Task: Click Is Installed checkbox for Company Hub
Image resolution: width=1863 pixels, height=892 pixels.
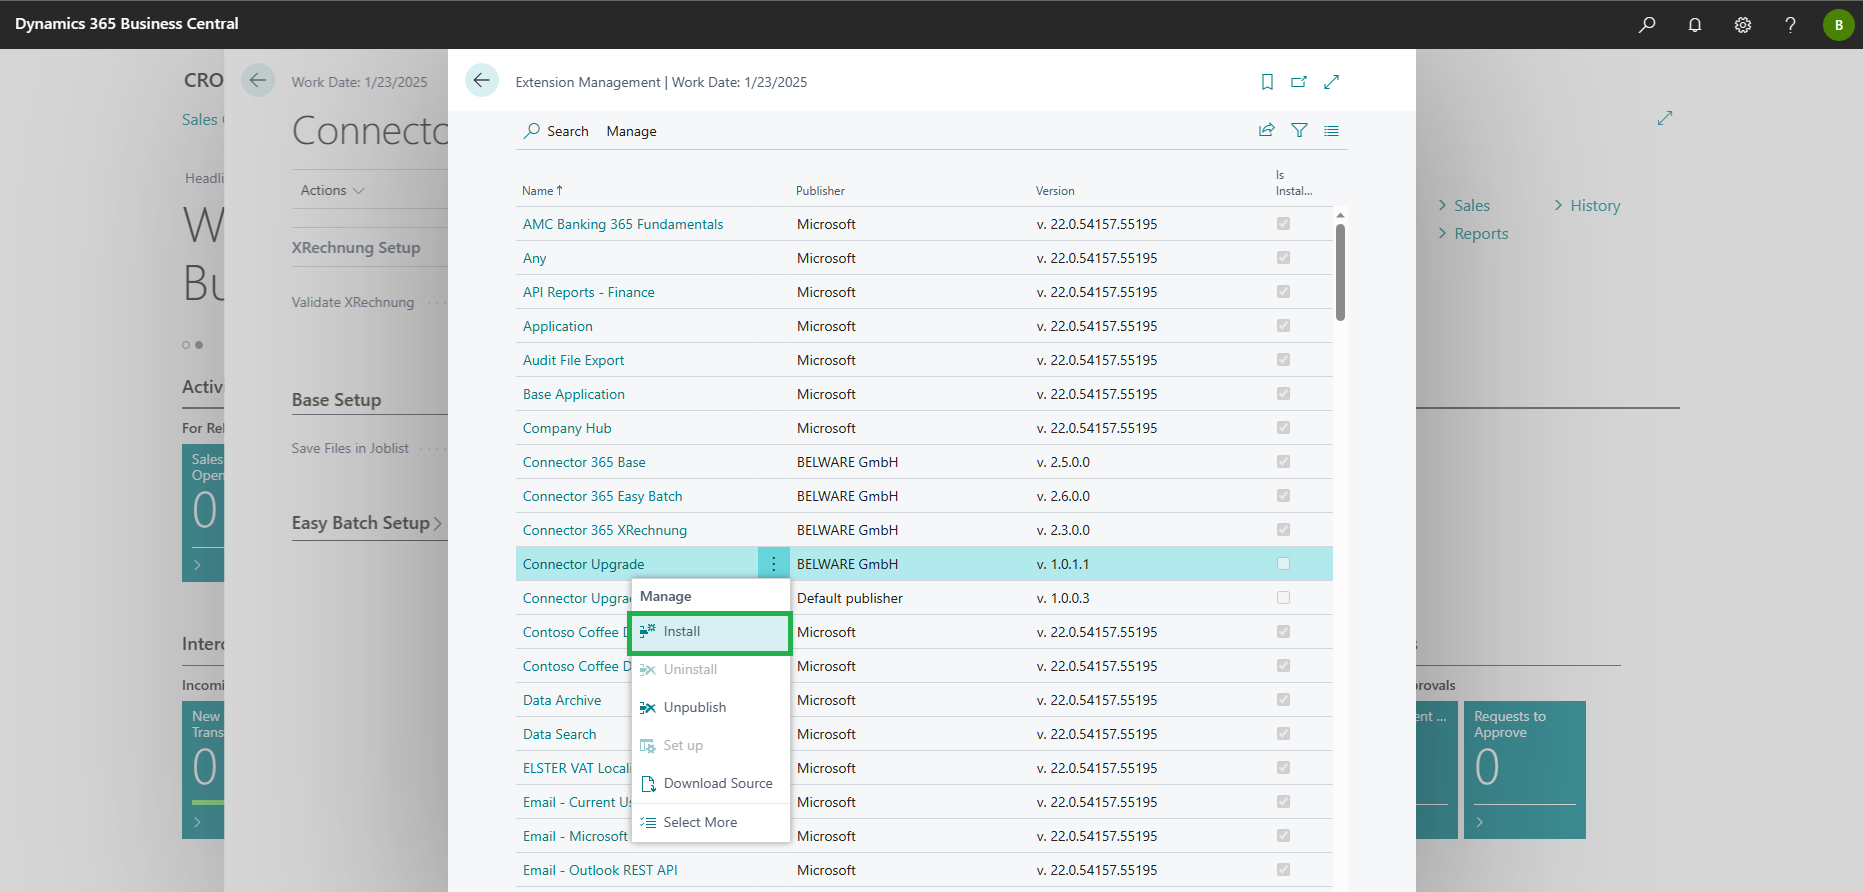Action: [x=1283, y=428]
